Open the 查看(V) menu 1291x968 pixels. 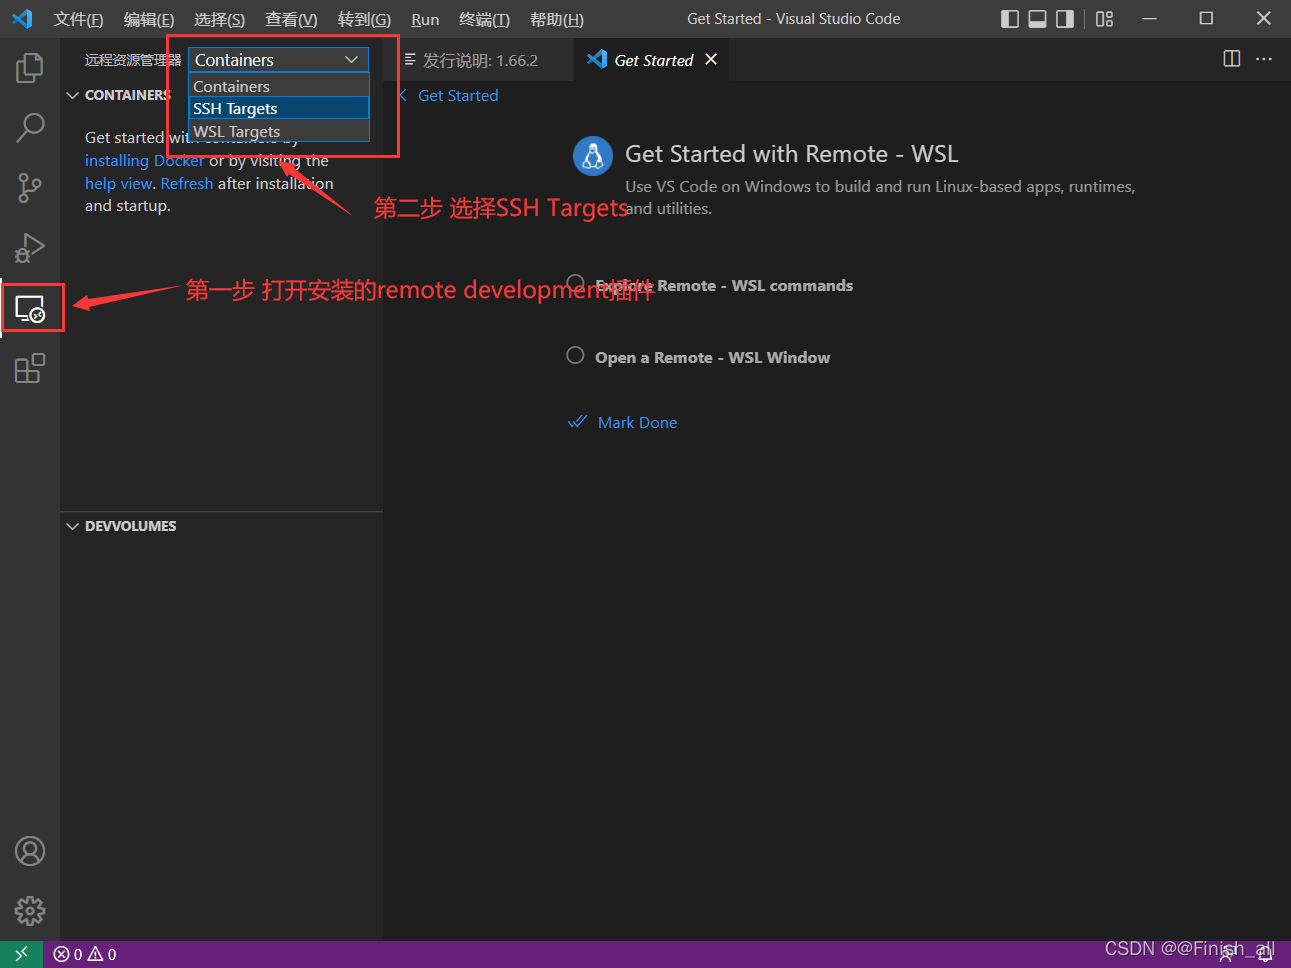(x=291, y=19)
